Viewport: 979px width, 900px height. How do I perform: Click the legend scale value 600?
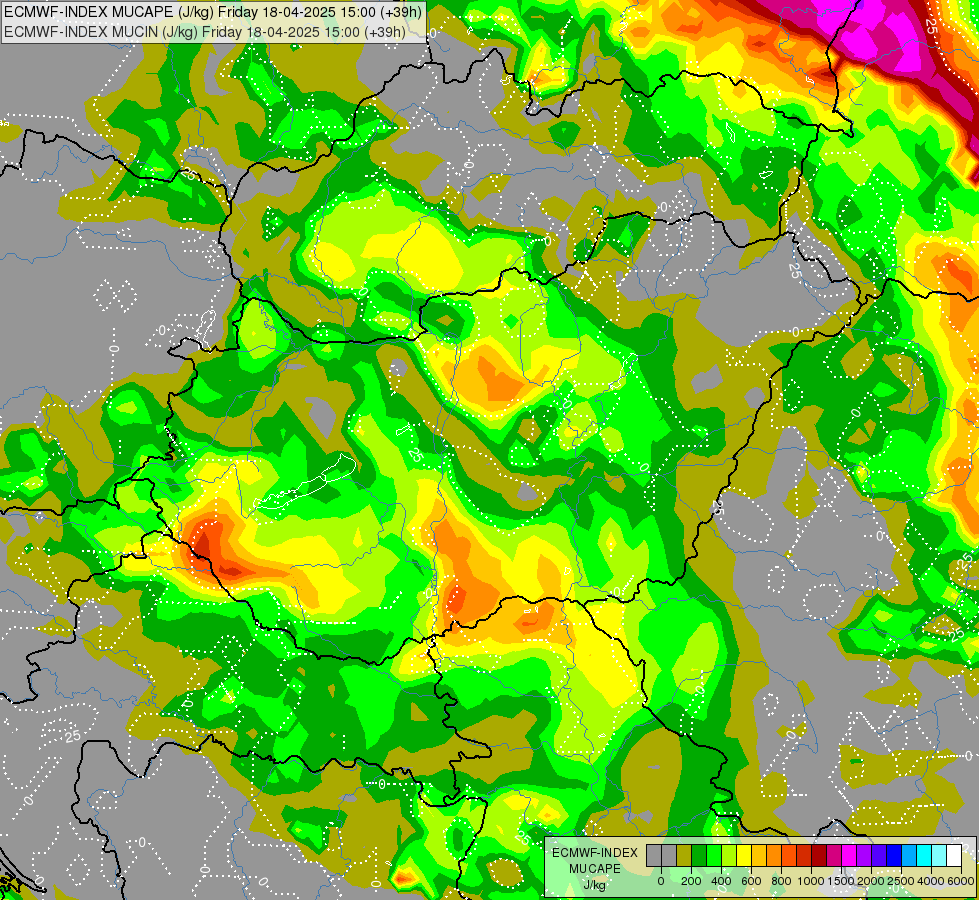click(x=752, y=881)
